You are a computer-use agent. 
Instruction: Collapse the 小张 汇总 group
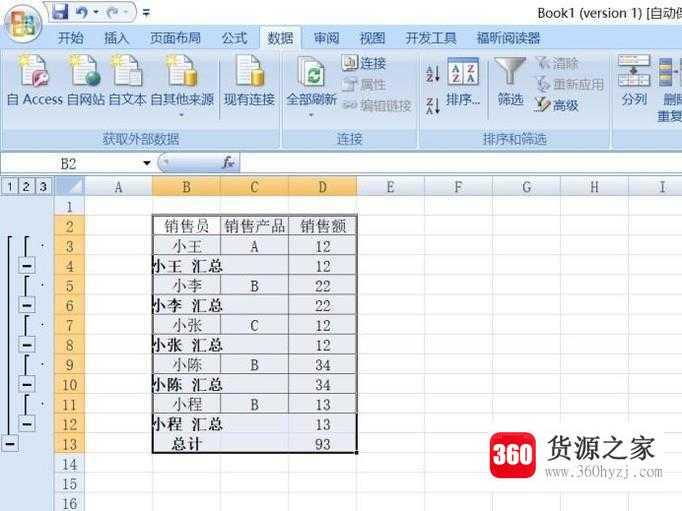(27, 344)
